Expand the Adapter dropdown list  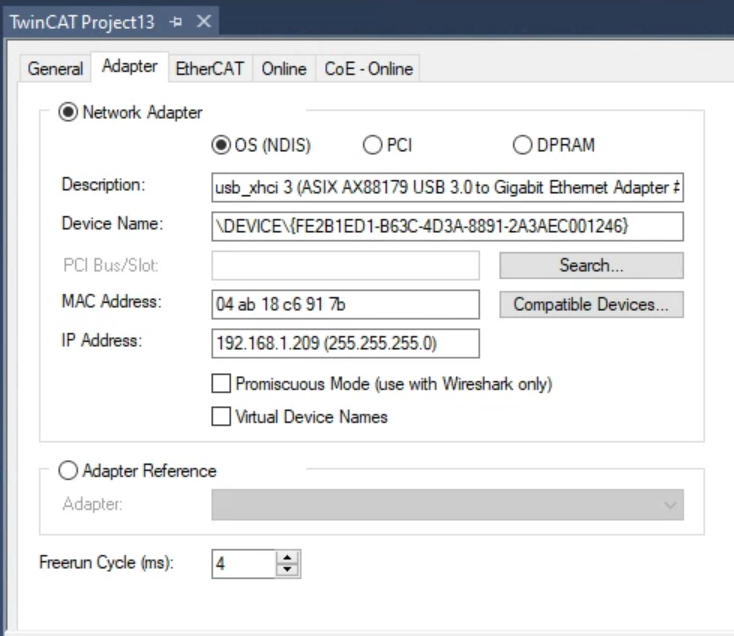[448, 504]
